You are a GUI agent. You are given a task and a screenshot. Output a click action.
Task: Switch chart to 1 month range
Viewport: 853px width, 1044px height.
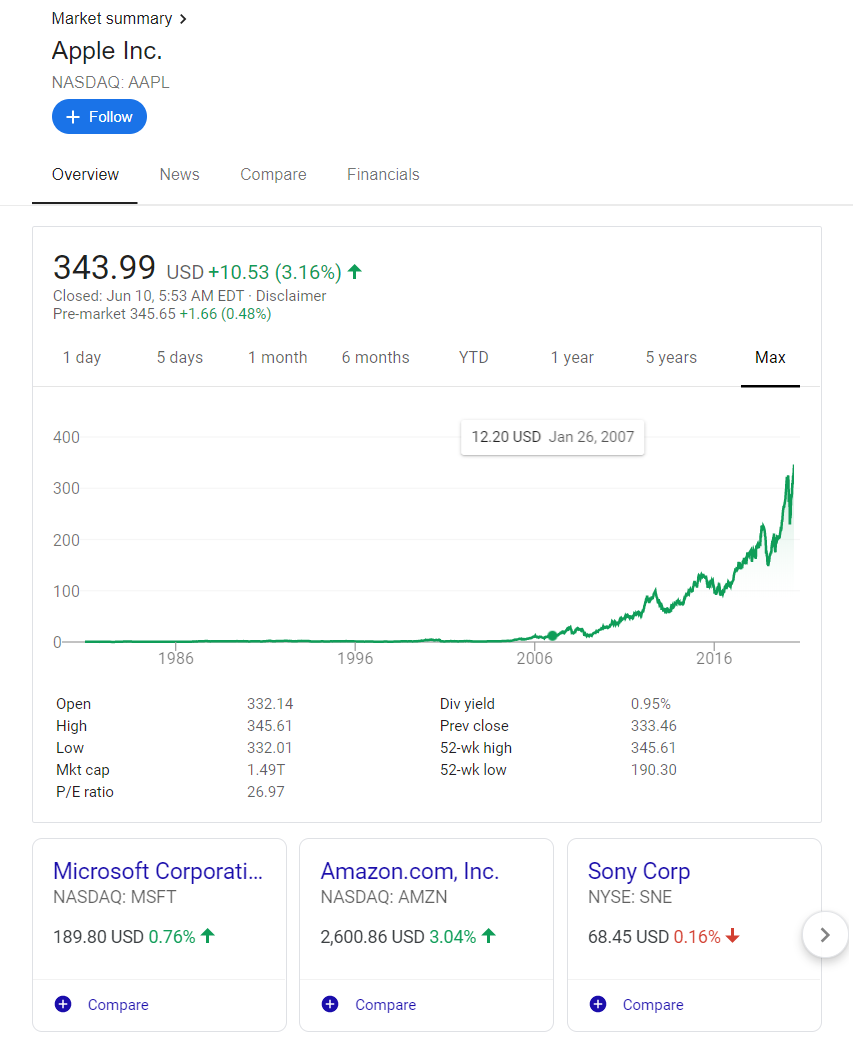point(277,357)
